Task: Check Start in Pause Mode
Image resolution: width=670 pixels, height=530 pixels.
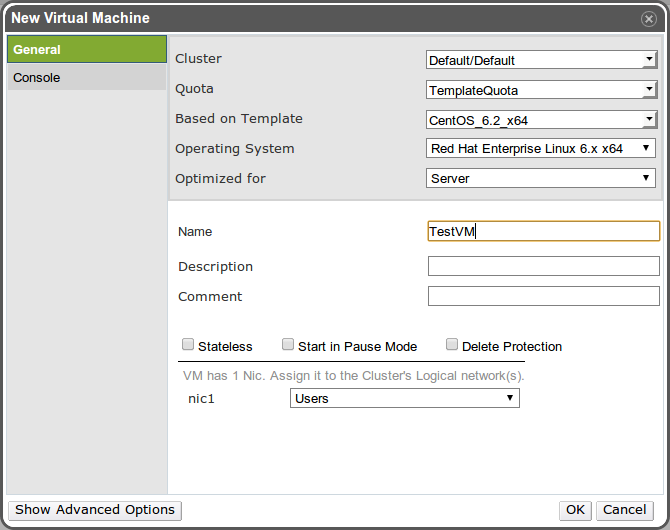Action: pos(288,346)
